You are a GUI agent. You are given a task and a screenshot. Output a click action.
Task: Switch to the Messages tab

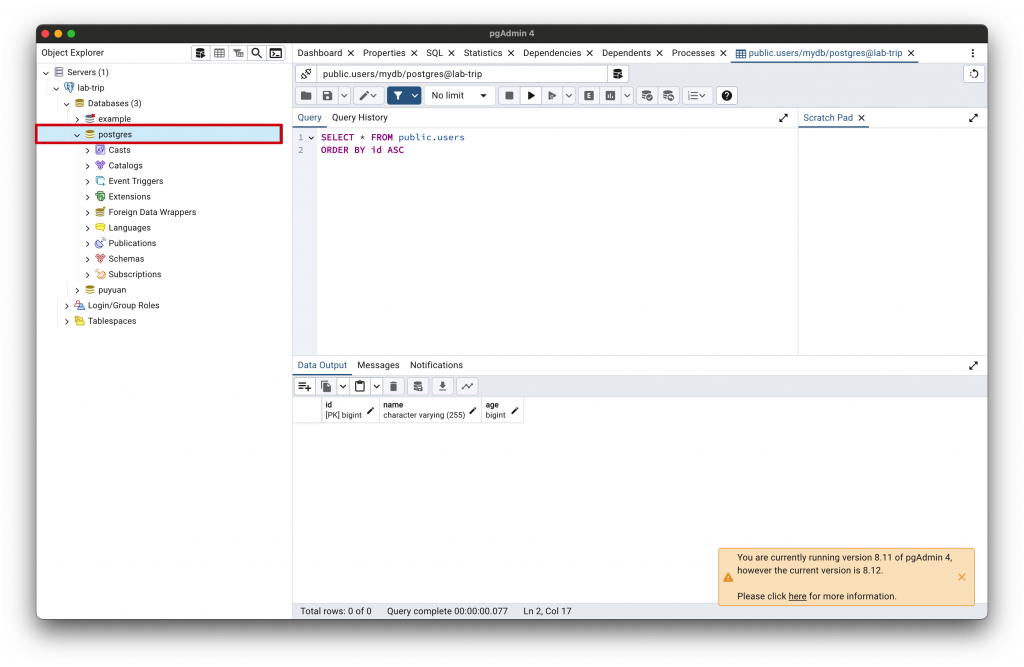pos(378,365)
